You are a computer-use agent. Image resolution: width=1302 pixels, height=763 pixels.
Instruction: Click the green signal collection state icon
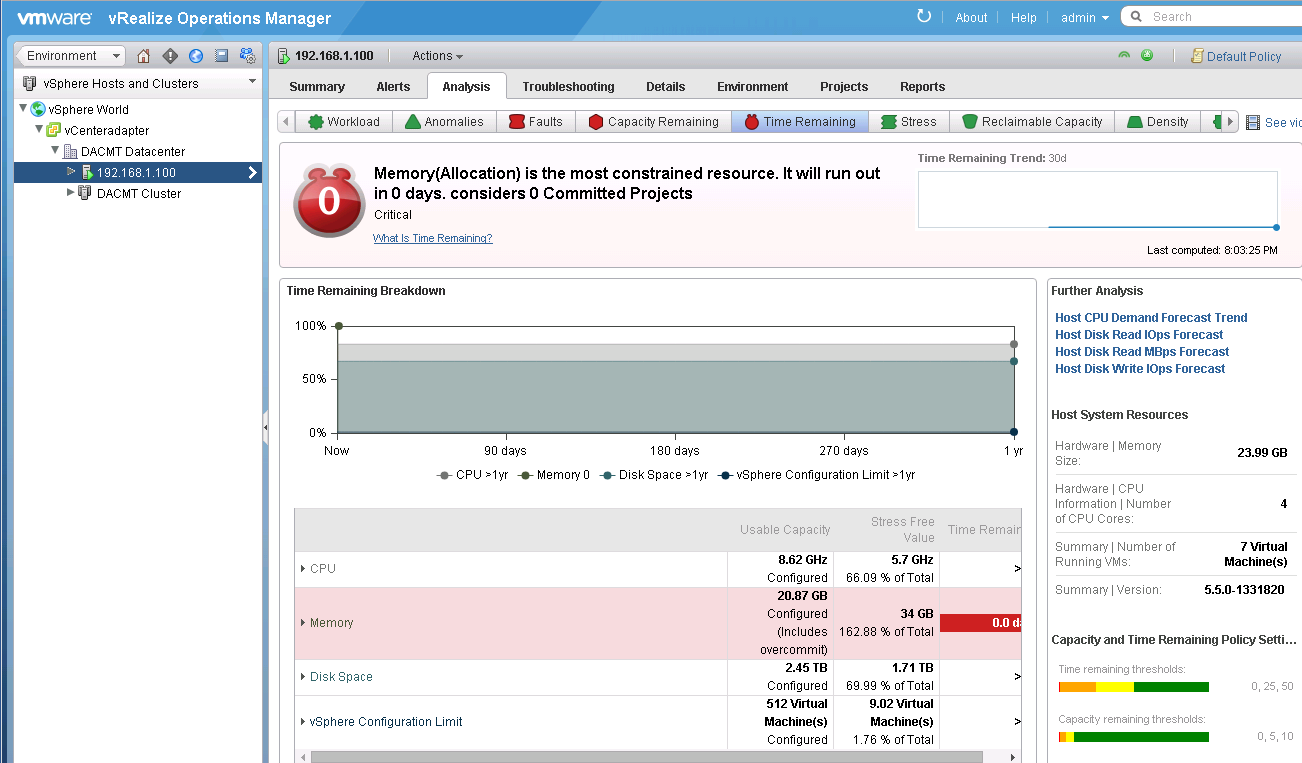coord(1124,56)
